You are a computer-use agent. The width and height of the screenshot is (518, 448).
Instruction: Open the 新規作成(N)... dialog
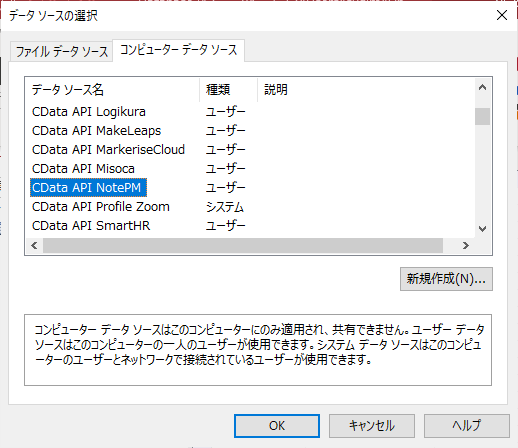coord(446,279)
